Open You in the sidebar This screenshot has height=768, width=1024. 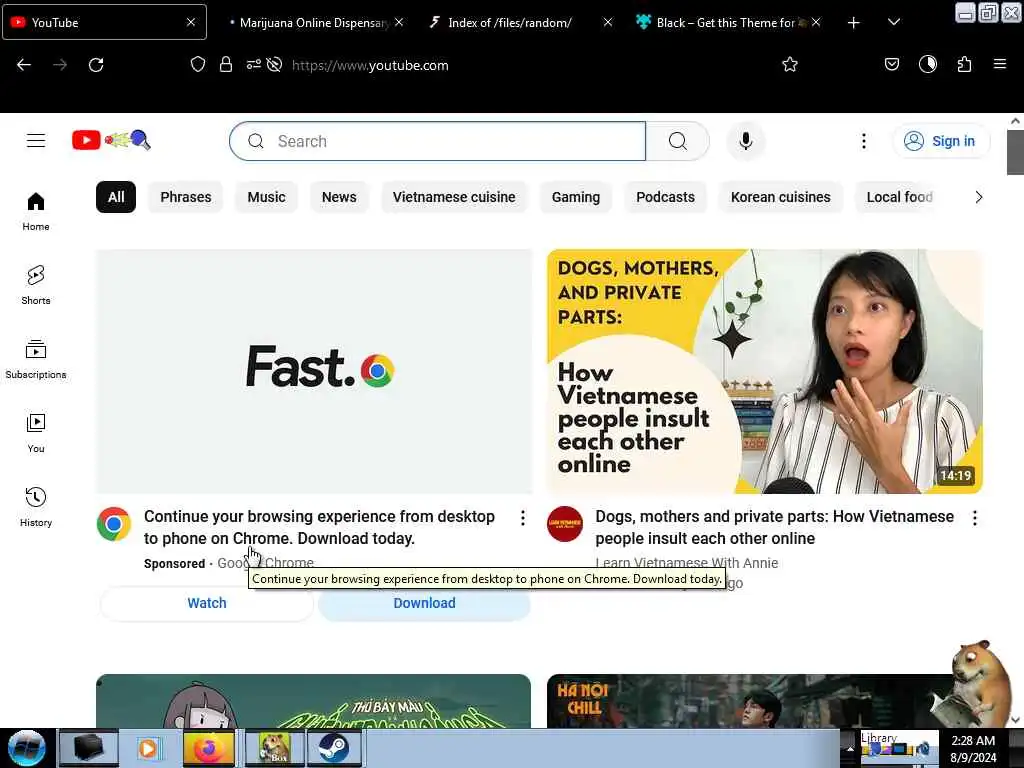pos(36,433)
